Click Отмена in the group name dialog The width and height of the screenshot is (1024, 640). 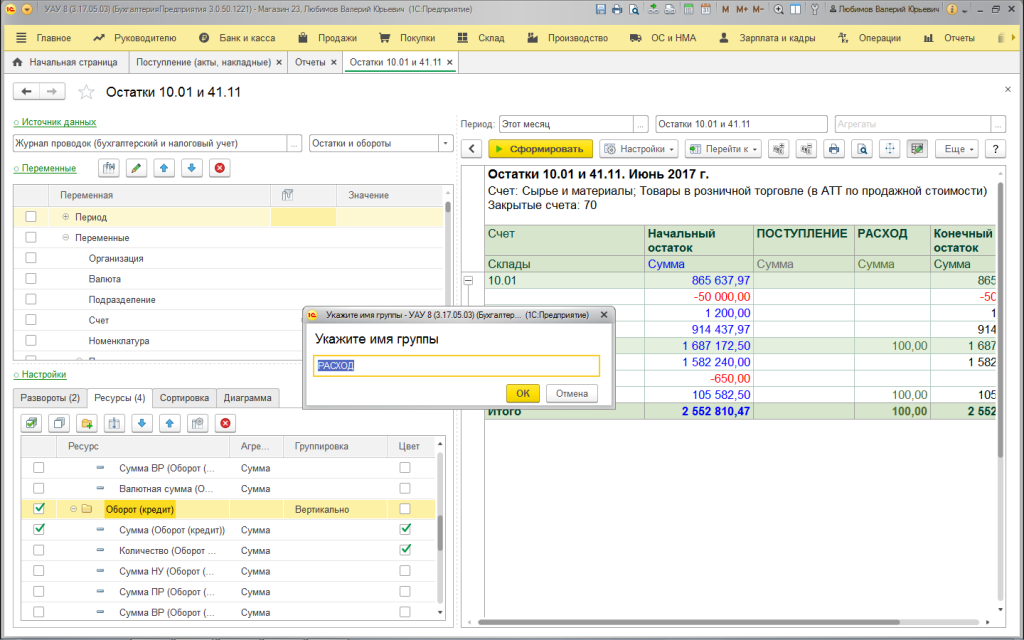(x=572, y=393)
